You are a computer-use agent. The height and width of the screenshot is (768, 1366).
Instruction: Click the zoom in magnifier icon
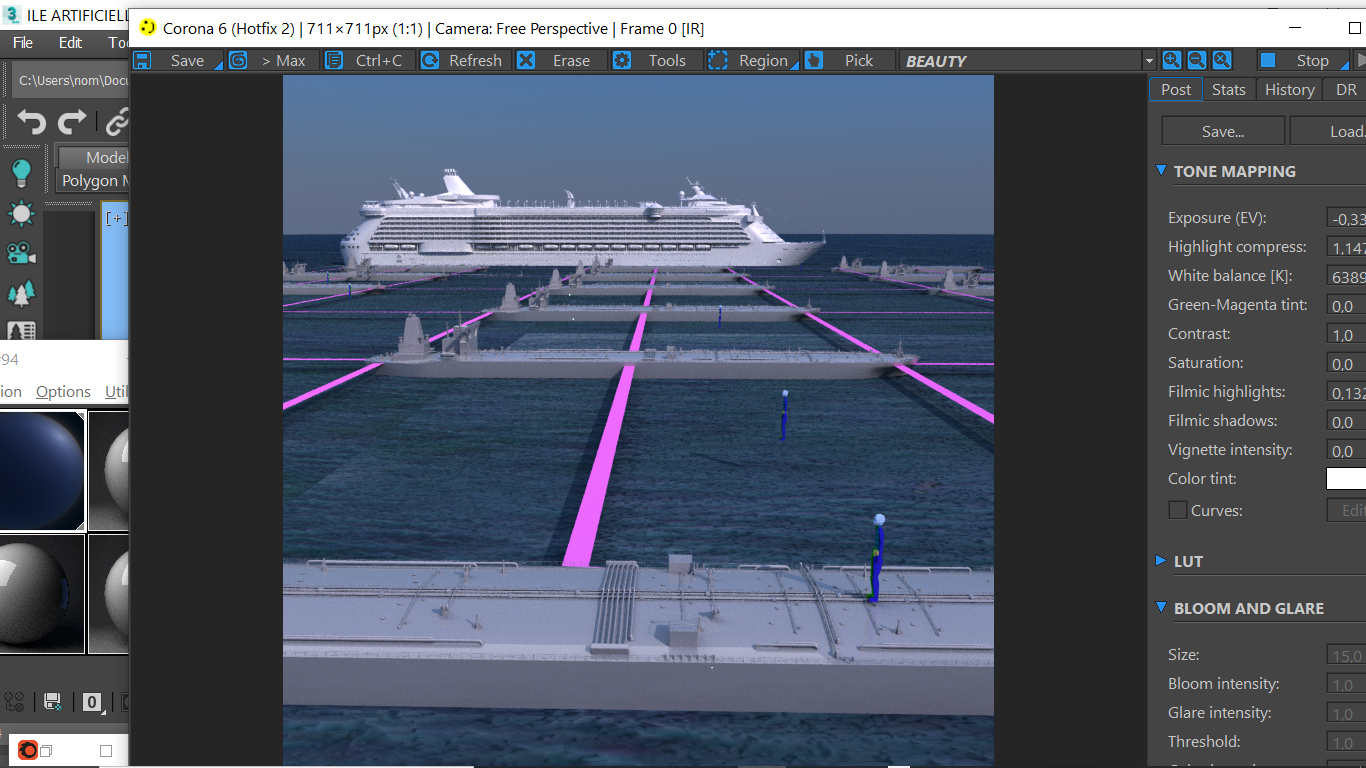(1171, 60)
